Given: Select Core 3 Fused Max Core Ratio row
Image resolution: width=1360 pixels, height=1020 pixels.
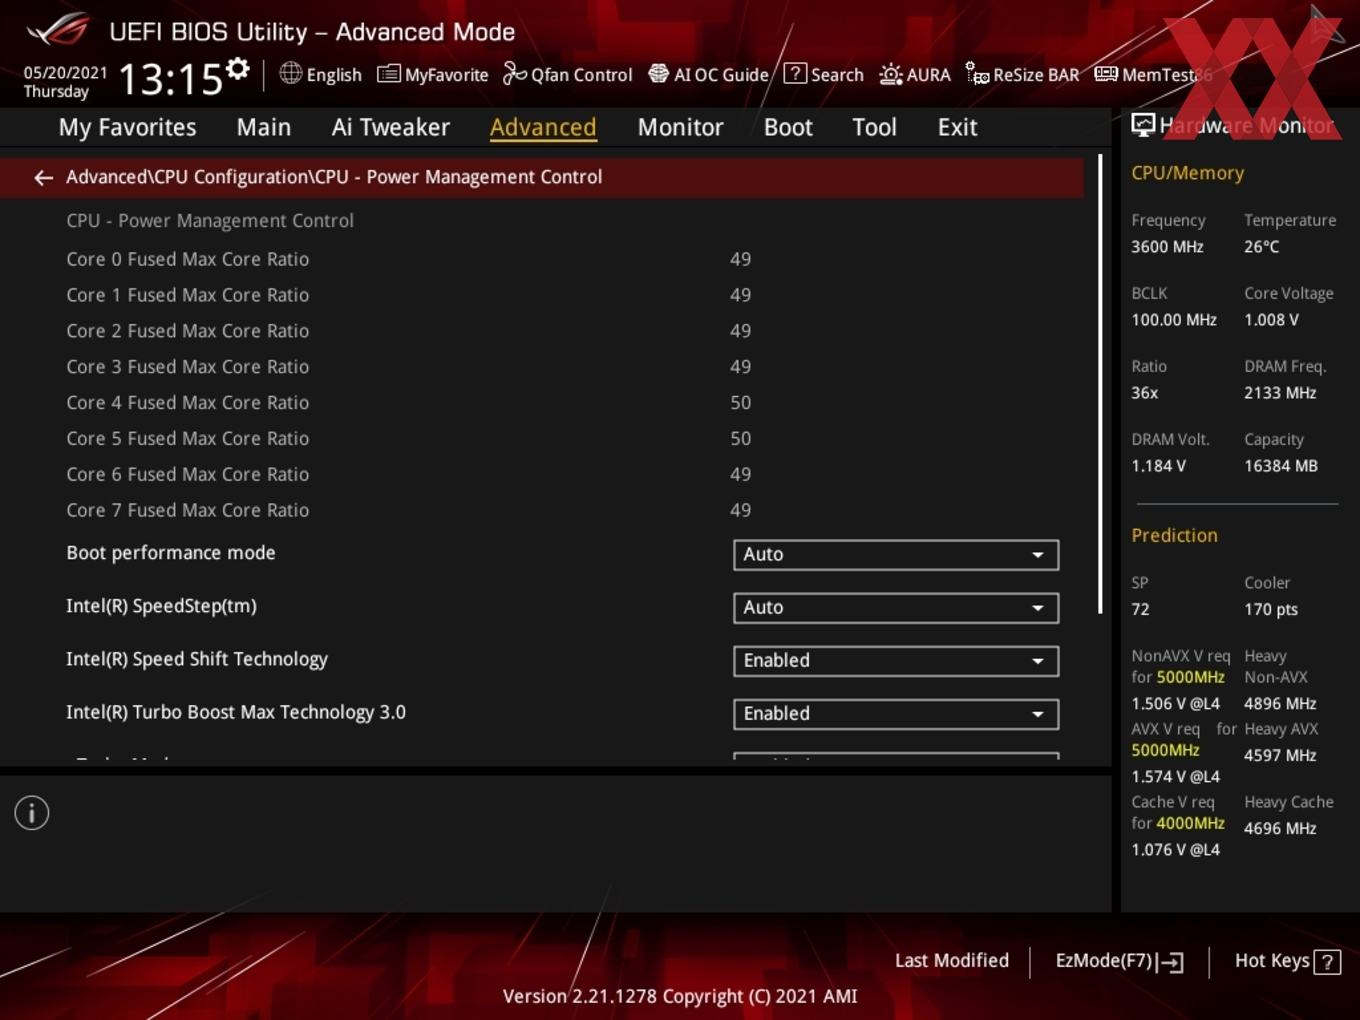Looking at the screenshot, I should (x=540, y=367).
